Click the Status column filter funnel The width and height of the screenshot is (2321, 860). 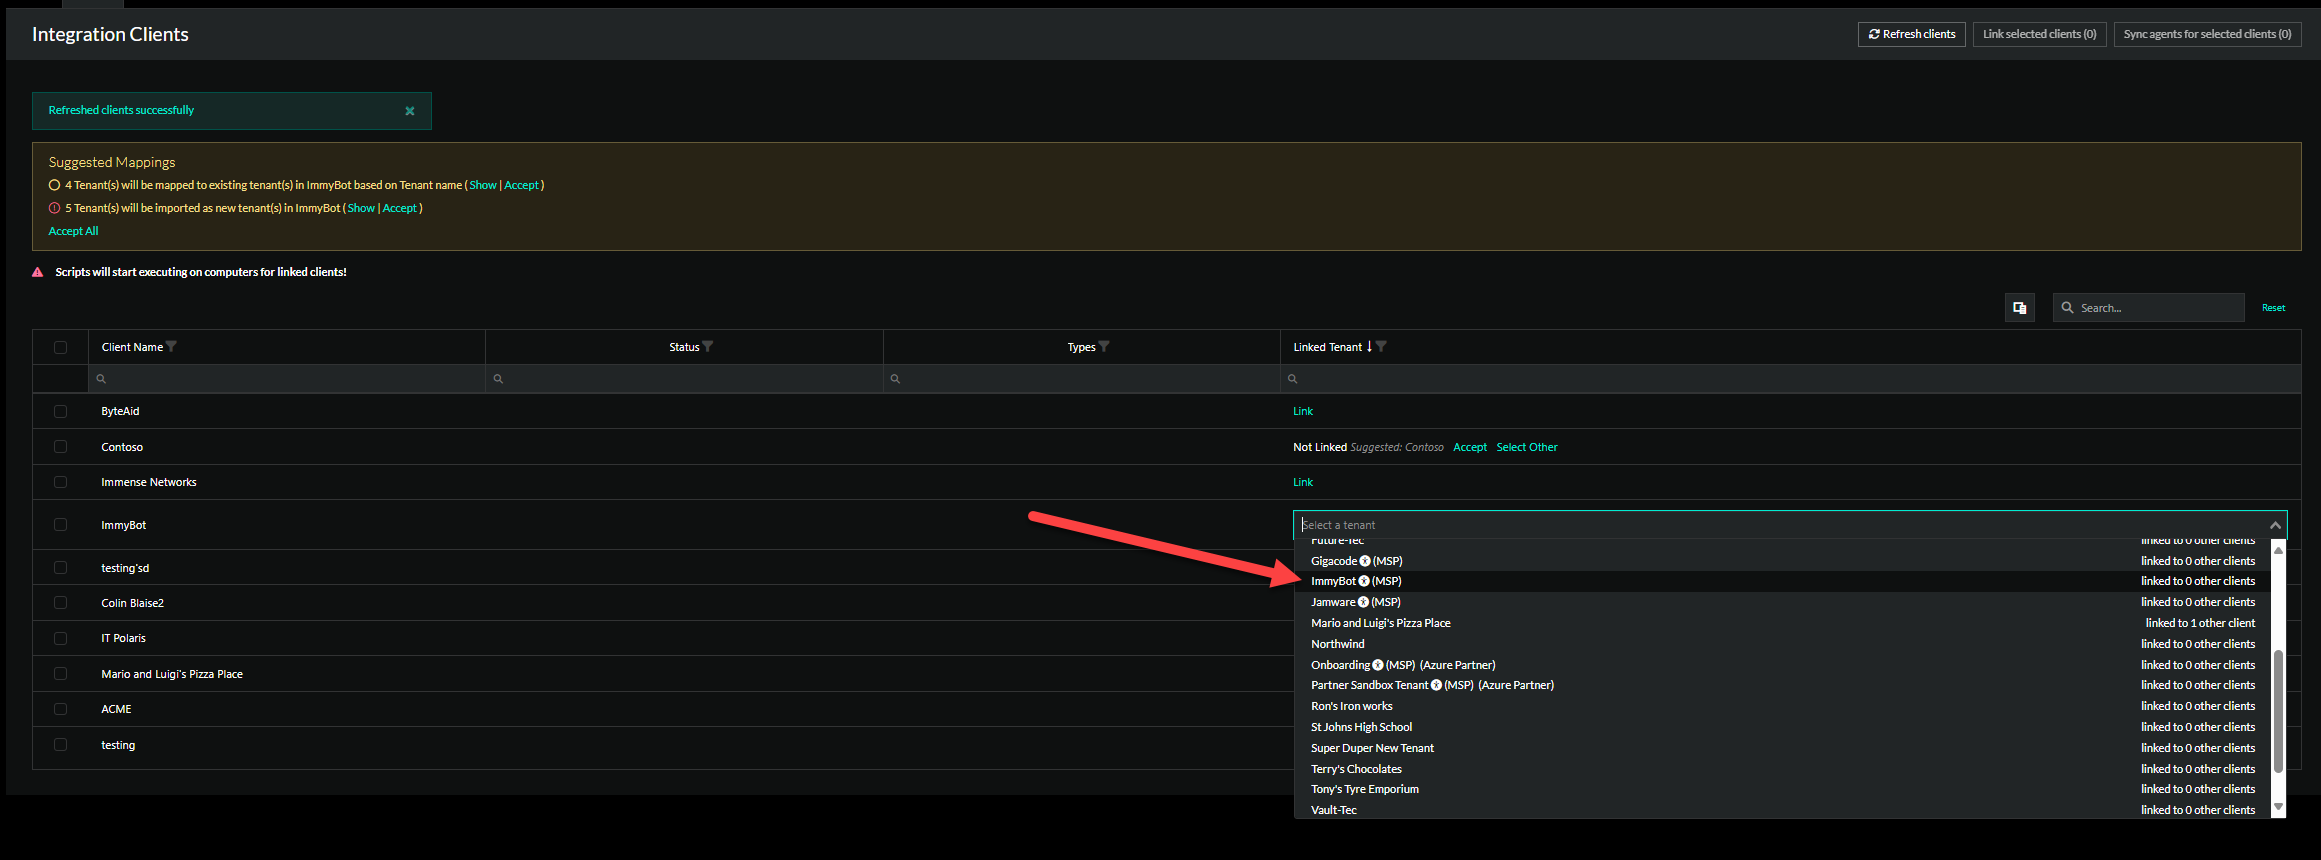(708, 347)
